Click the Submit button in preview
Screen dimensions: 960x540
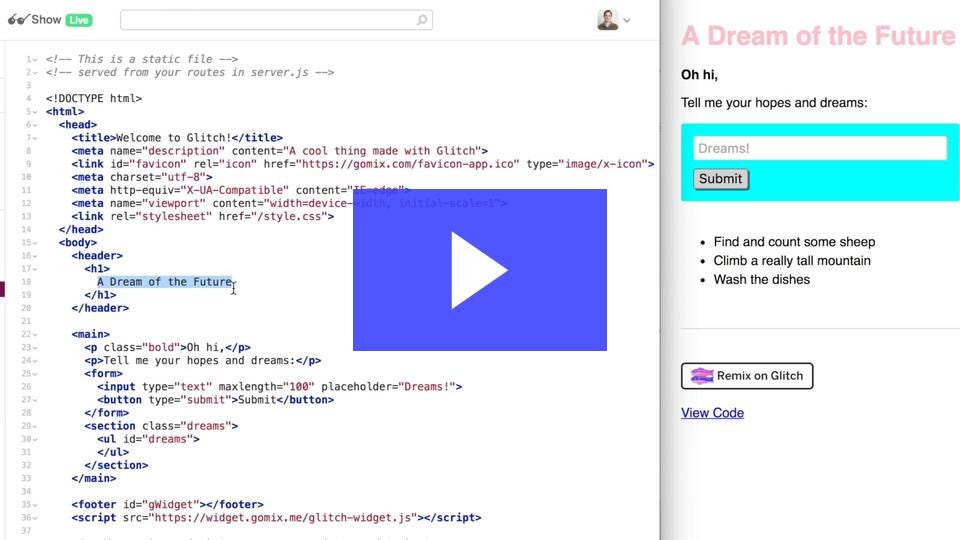tap(721, 179)
